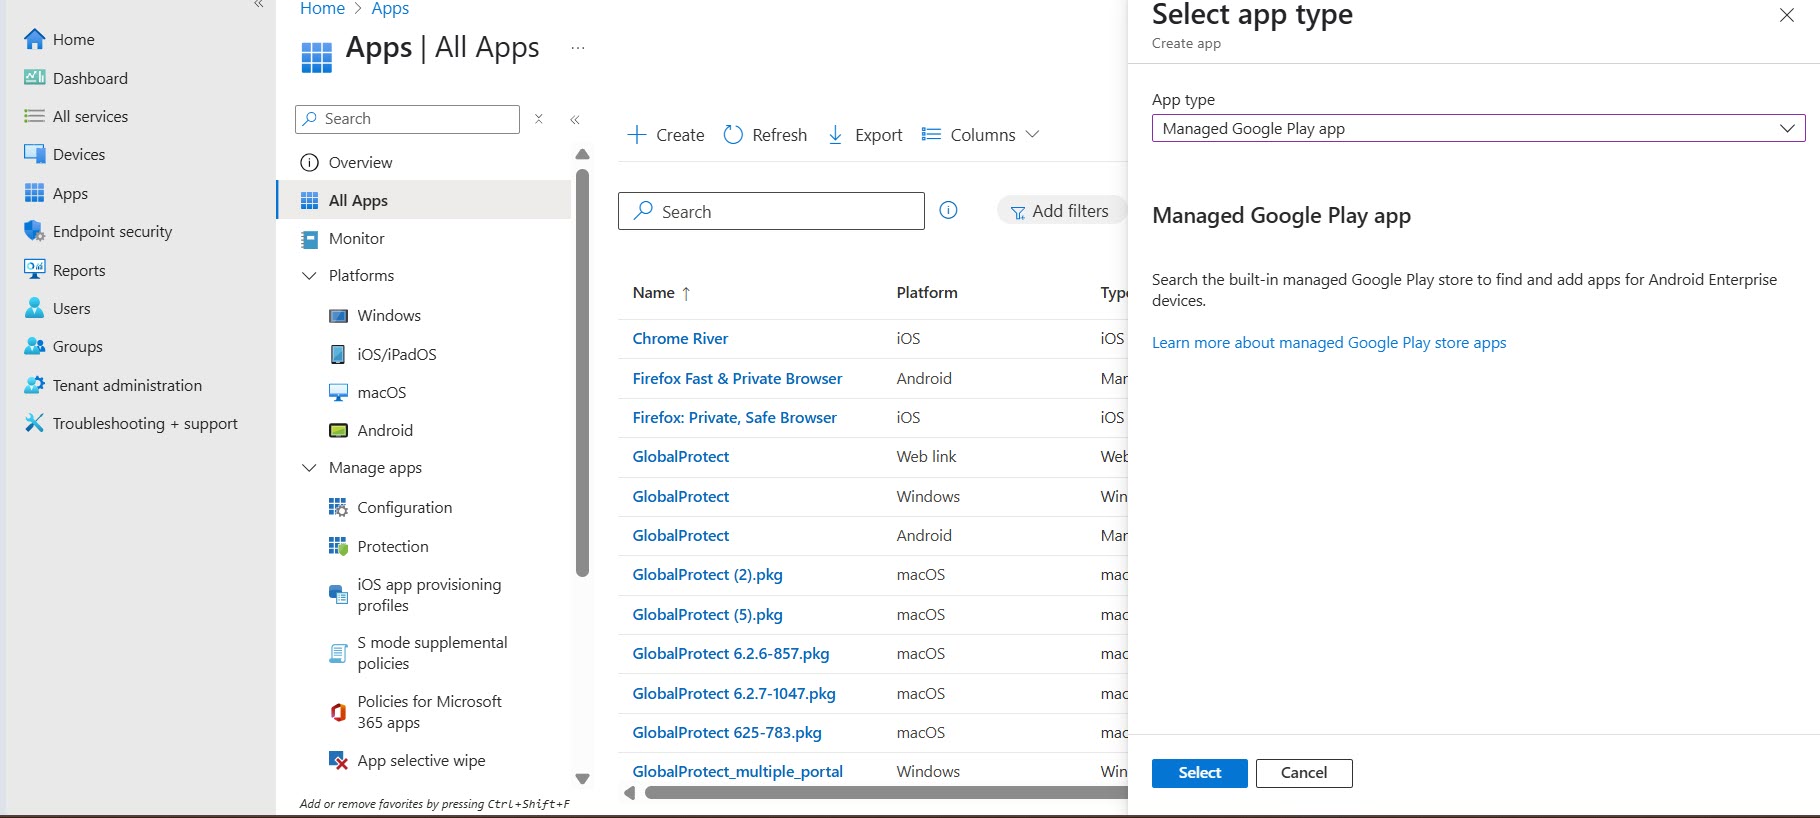Open the Monitor menu item

356,239
